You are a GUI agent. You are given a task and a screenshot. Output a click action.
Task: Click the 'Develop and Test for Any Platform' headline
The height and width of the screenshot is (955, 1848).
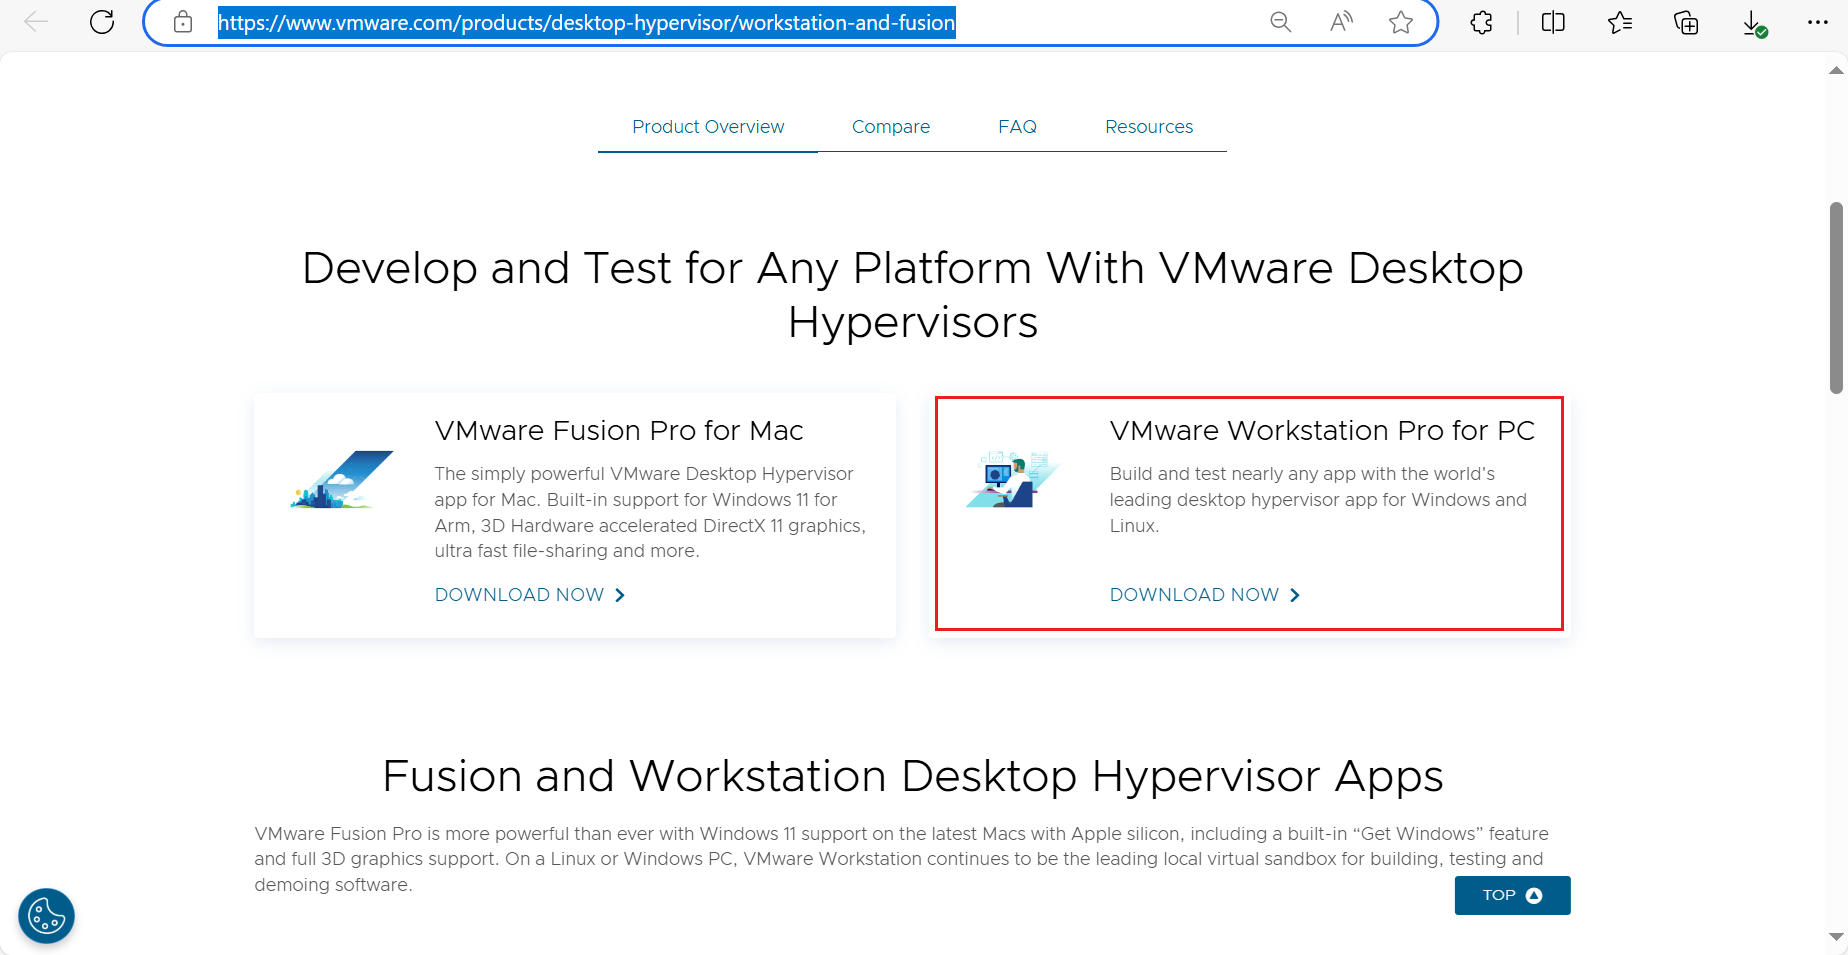[x=912, y=295]
